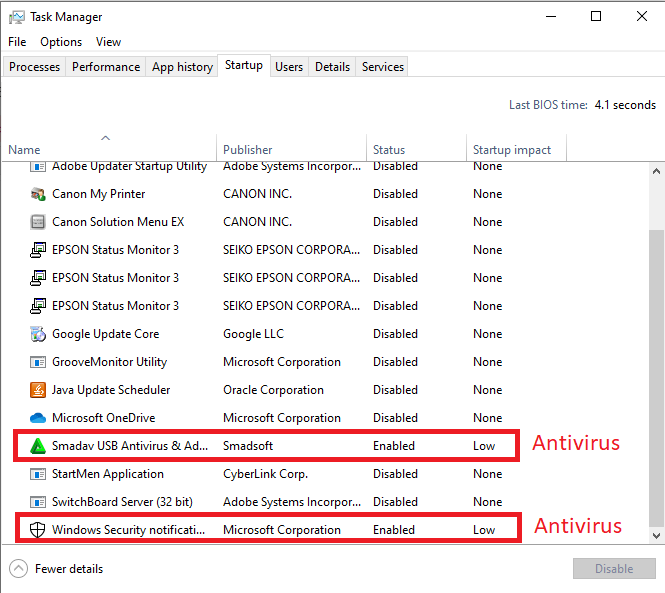
Task: Open the Options menu
Action: [61, 42]
